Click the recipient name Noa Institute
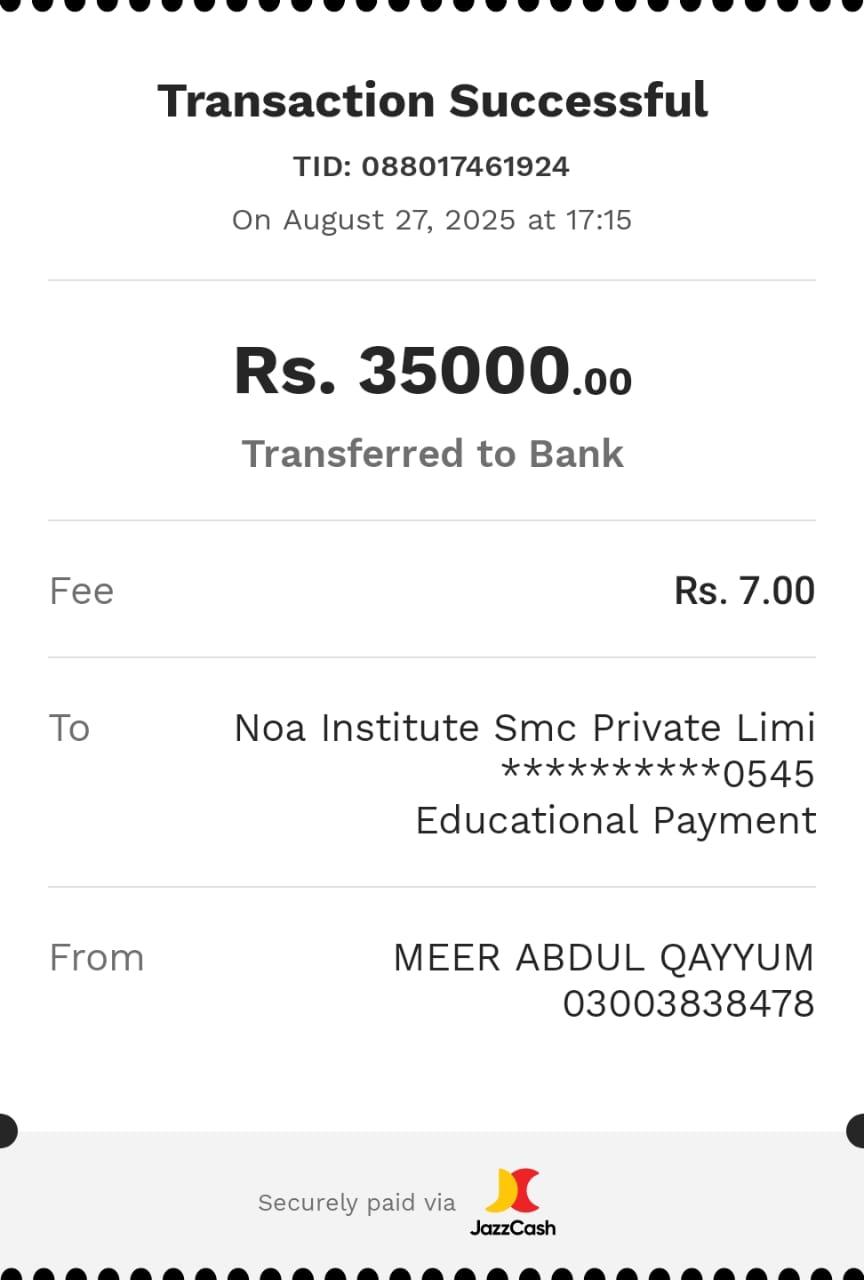Image resolution: width=864 pixels, height=1280 pixels. click(x=524, y=728)
